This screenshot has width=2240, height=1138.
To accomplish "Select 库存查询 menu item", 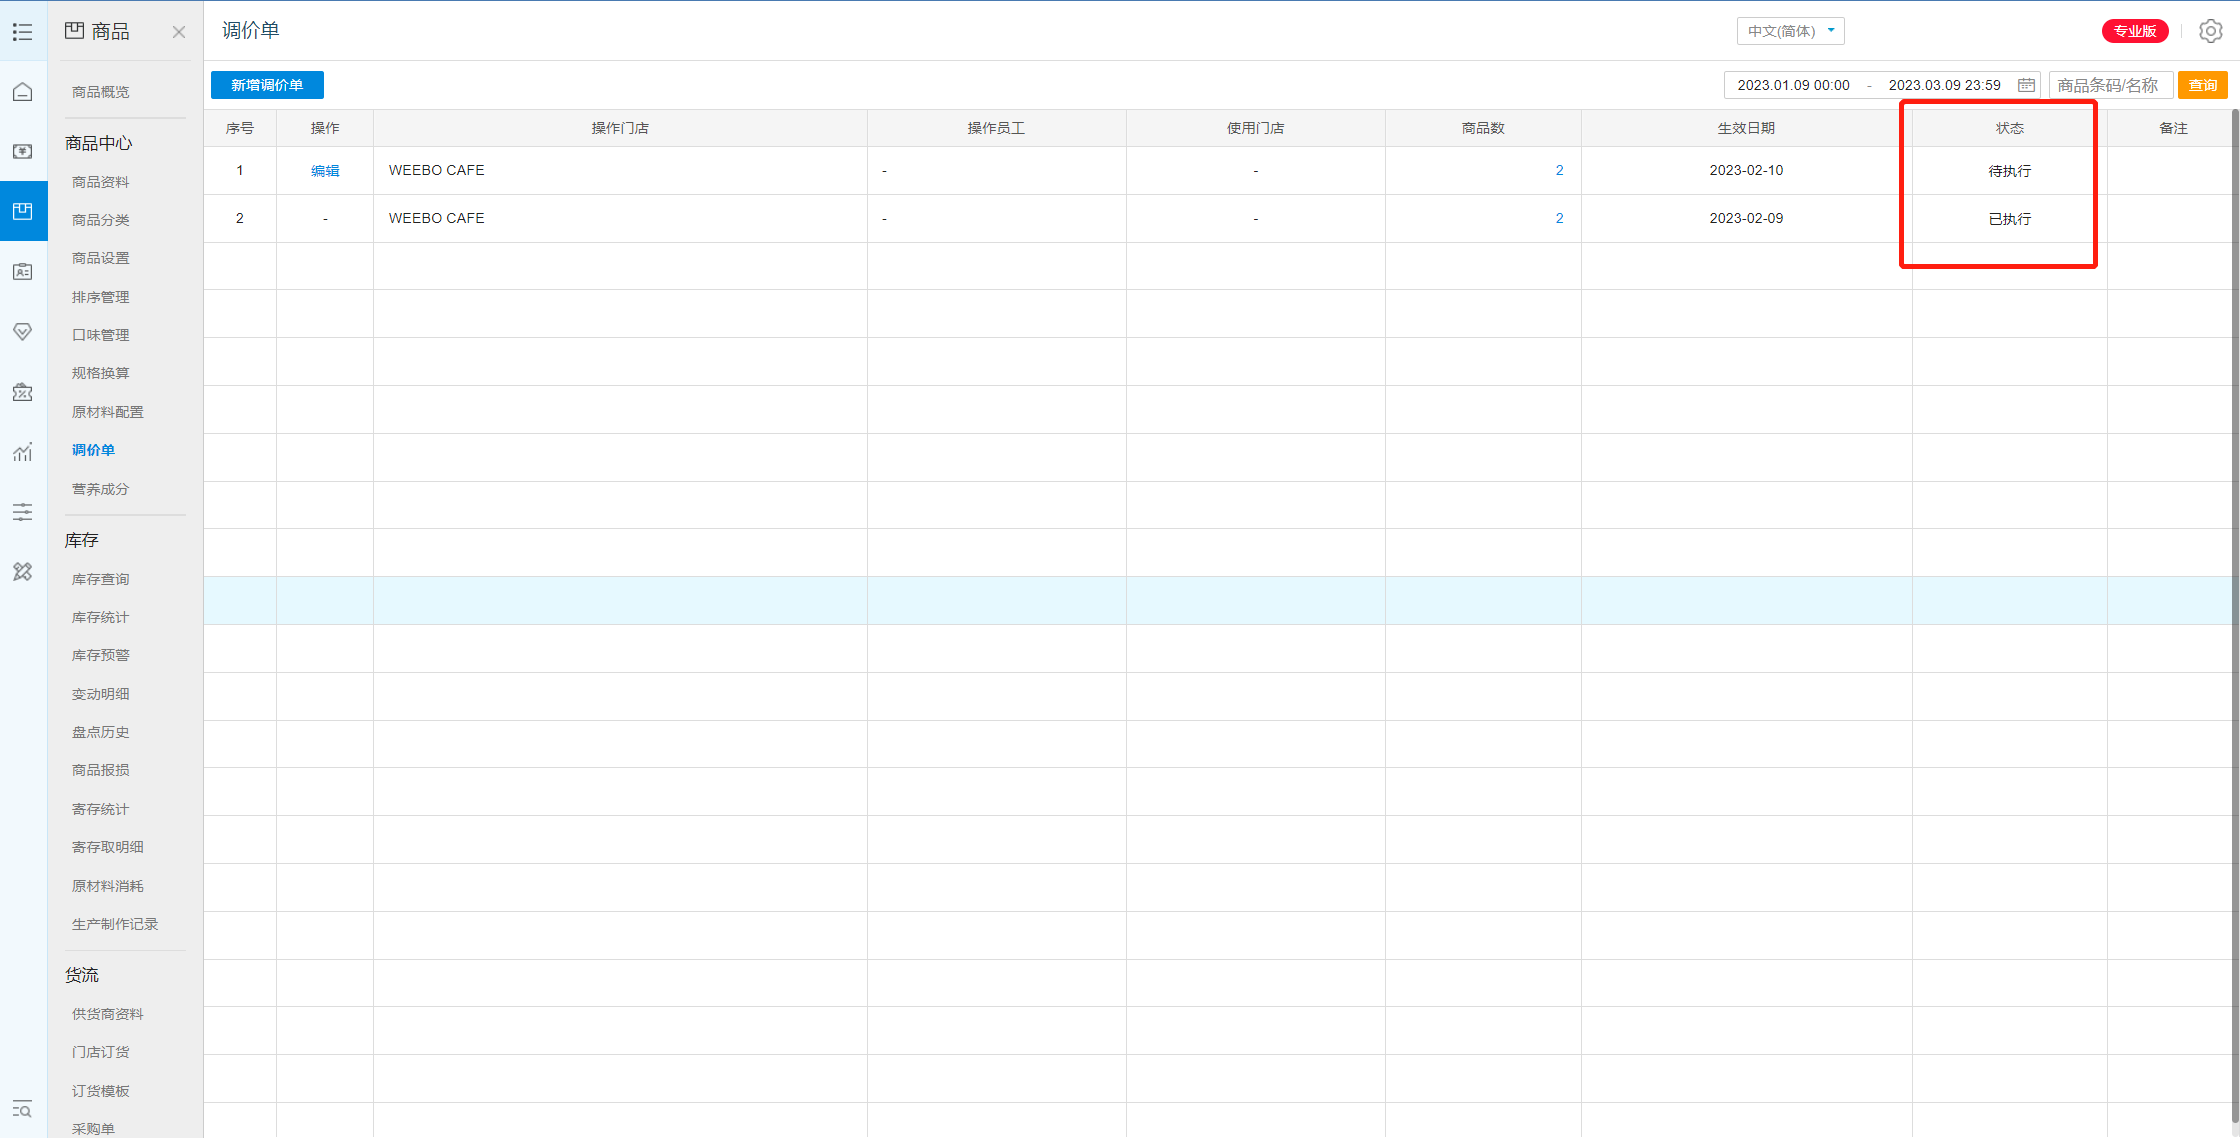I will pyautogui.click(x=101, y=579).
